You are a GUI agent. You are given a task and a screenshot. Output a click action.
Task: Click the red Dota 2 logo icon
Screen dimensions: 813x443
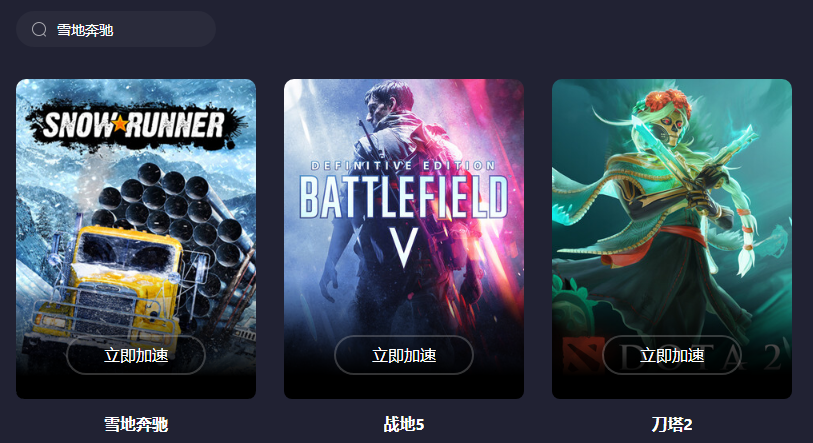point(583,356)
